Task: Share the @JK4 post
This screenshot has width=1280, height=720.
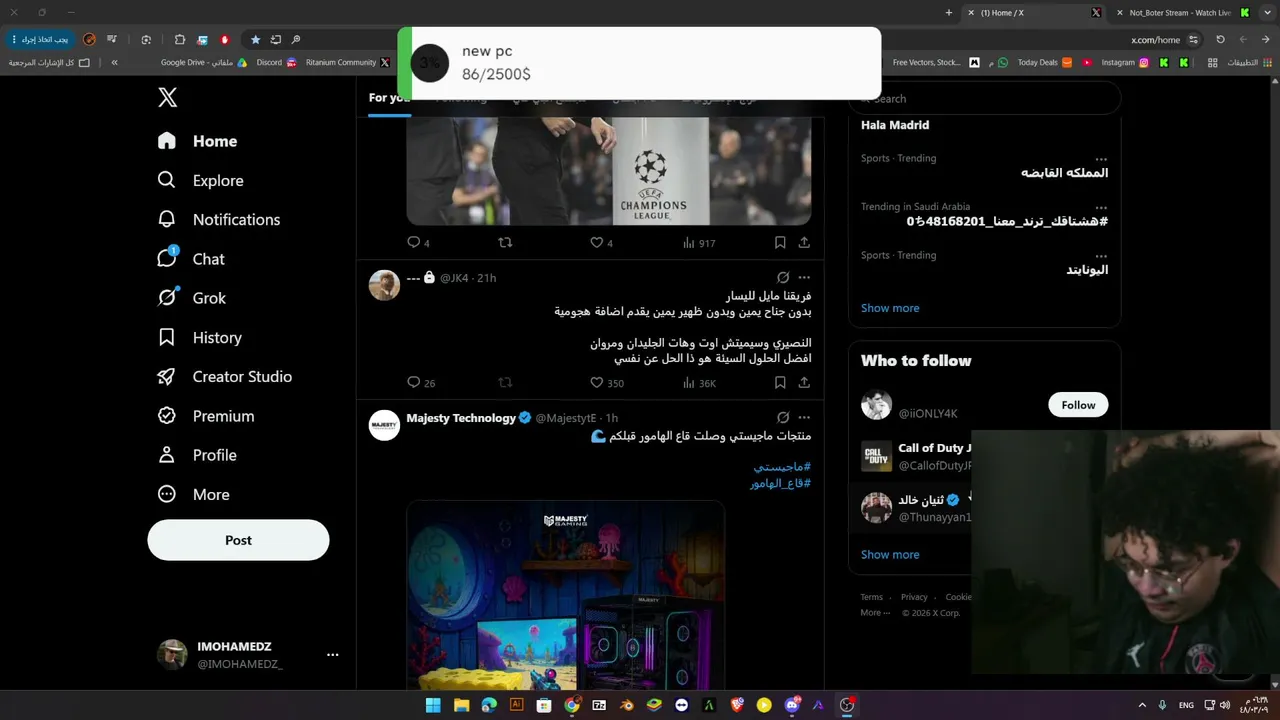Action: pyautogui.click(x=804, y=382)
